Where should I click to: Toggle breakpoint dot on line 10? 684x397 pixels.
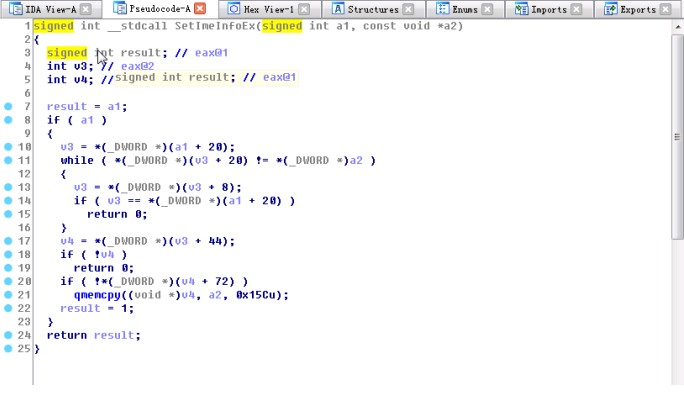pos(8,147)
